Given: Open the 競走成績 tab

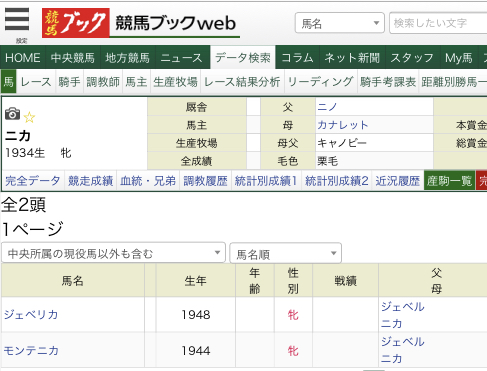Looking at the screenshot, I should point(91,181).
